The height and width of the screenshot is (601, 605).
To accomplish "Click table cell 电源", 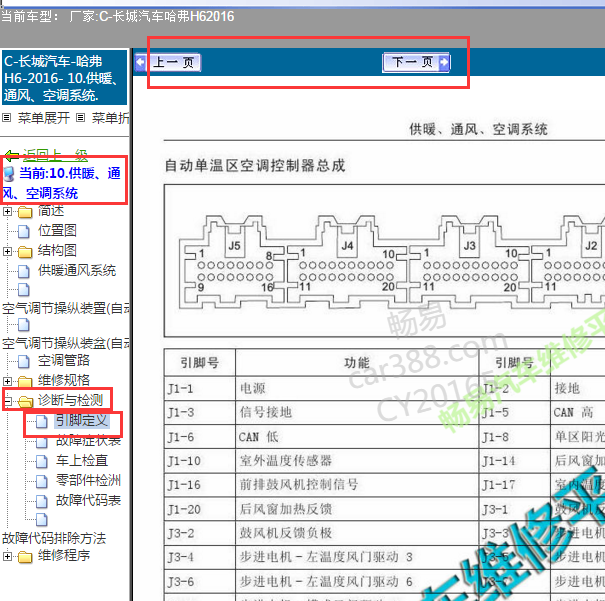I will tap(357, 388).
